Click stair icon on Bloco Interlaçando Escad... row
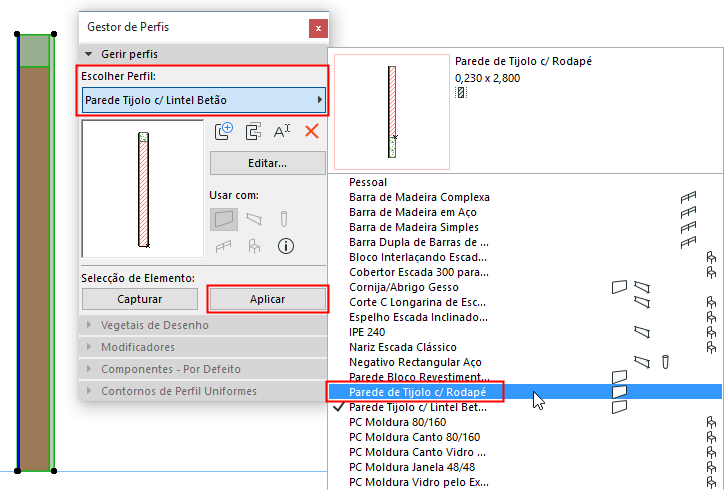The image size is (724, 490). 711,257
